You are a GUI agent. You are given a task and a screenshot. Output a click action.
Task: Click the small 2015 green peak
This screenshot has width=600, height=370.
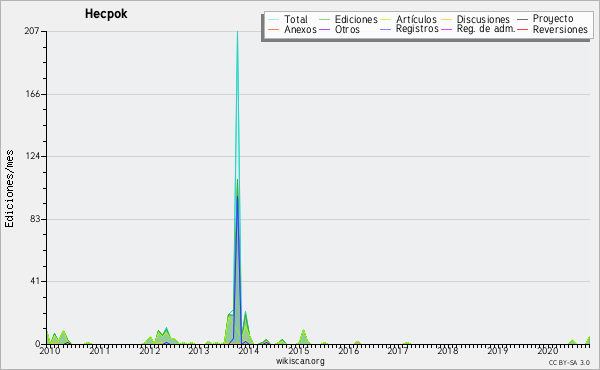point(303,336)
